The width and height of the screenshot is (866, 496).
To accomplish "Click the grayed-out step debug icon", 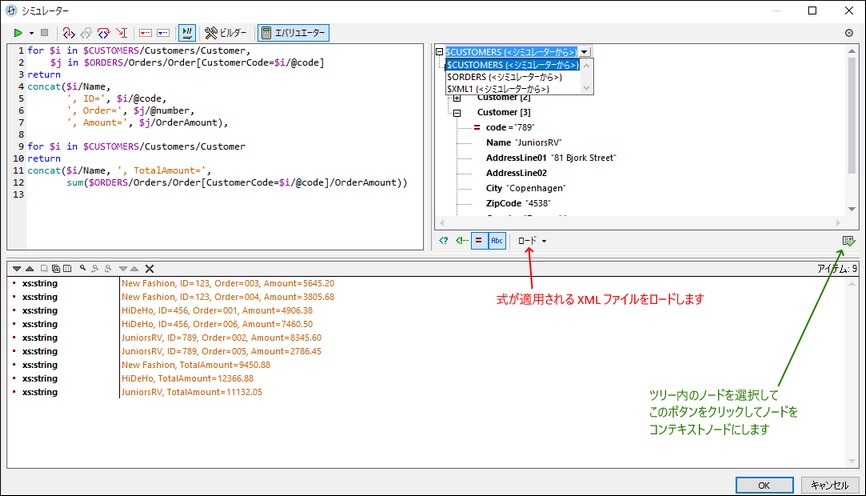I will click(86, 33).
